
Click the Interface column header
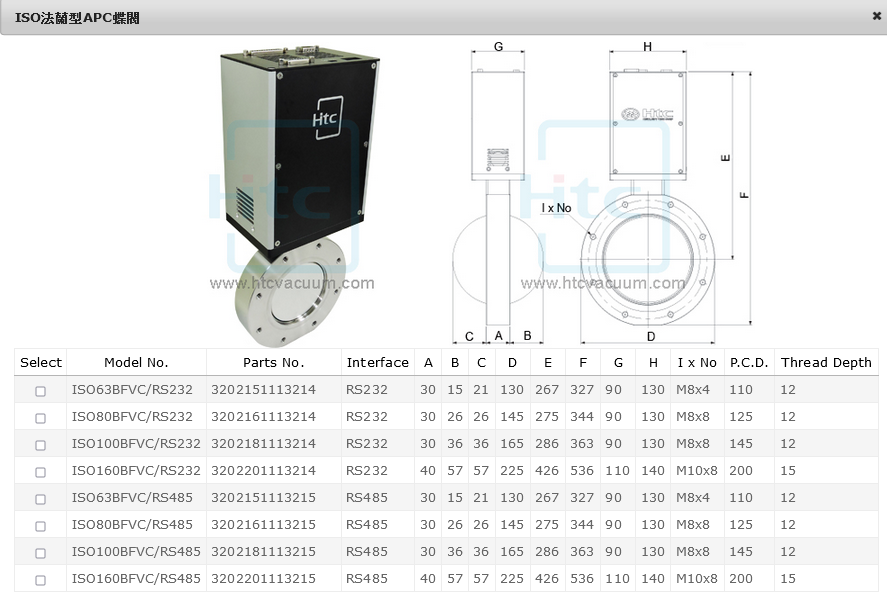point(377,363)
